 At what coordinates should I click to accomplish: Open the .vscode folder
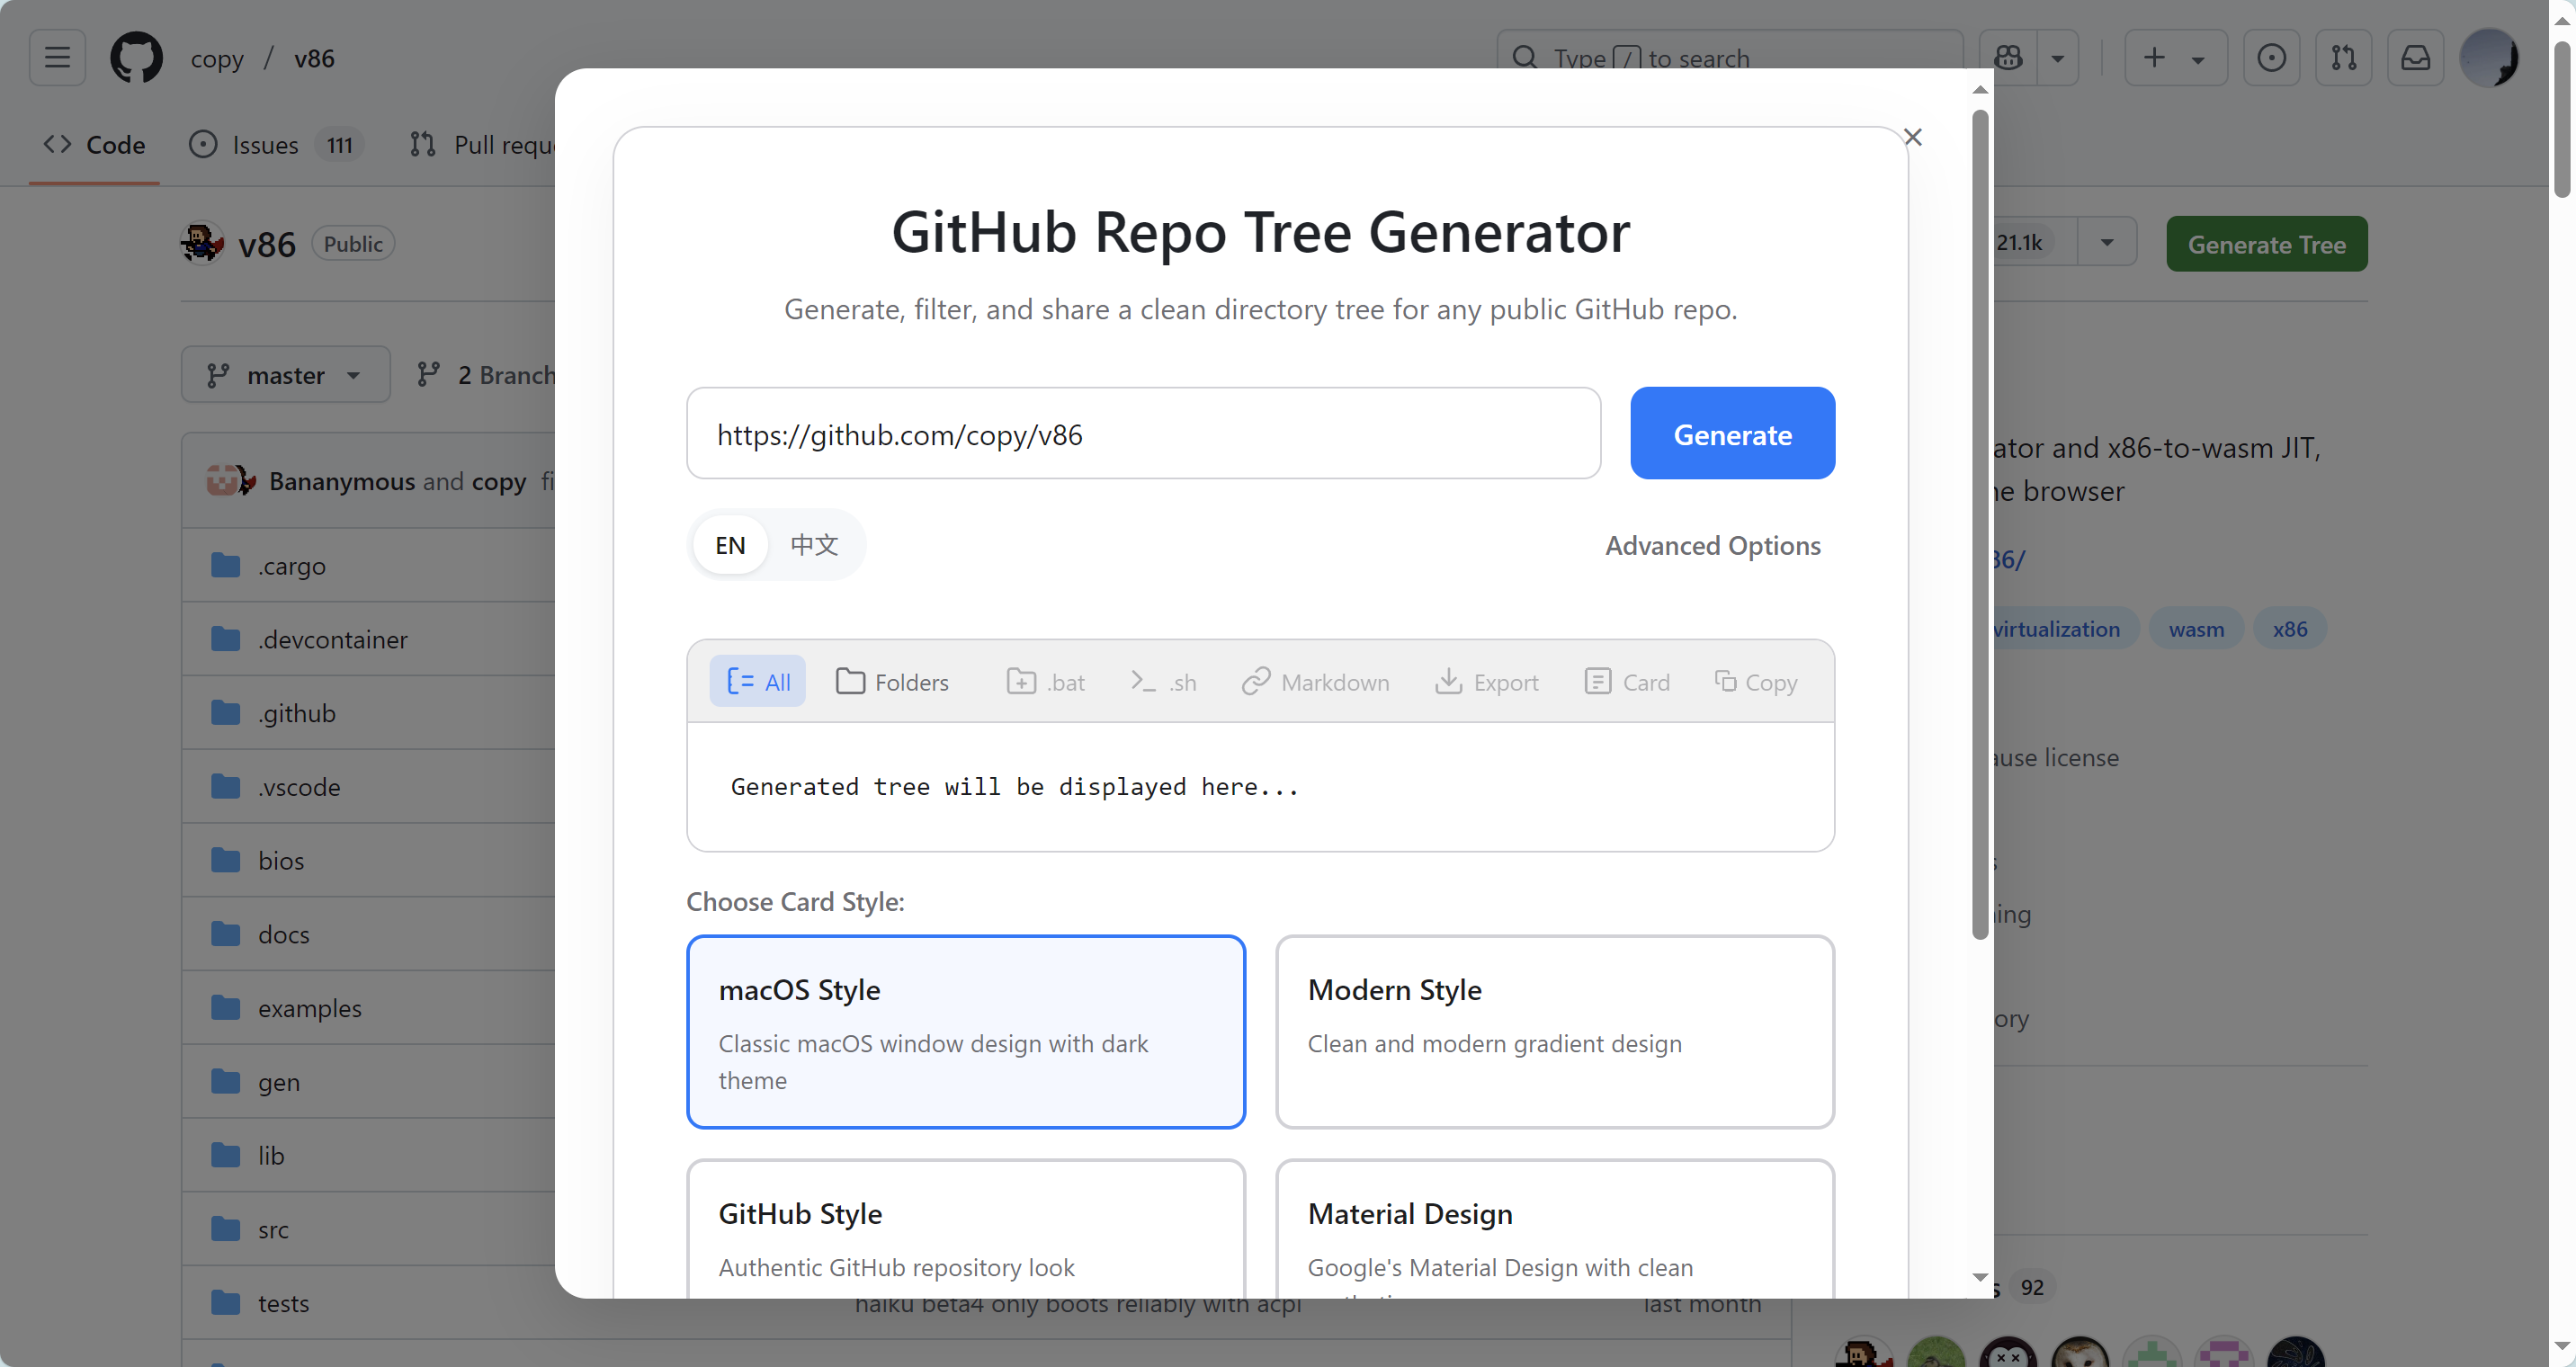click(x=298, y=787)
